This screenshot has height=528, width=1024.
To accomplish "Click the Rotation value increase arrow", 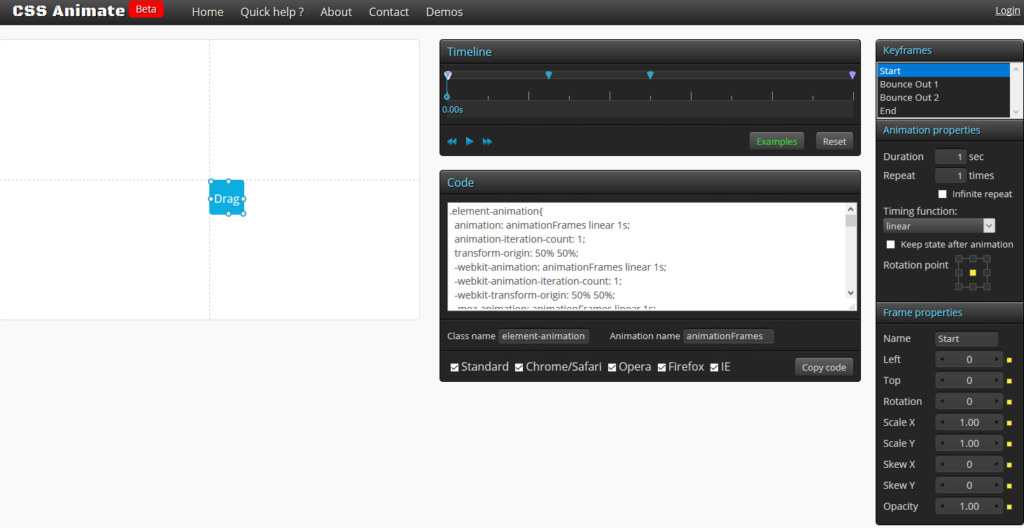I will click(x=996, y=402).
